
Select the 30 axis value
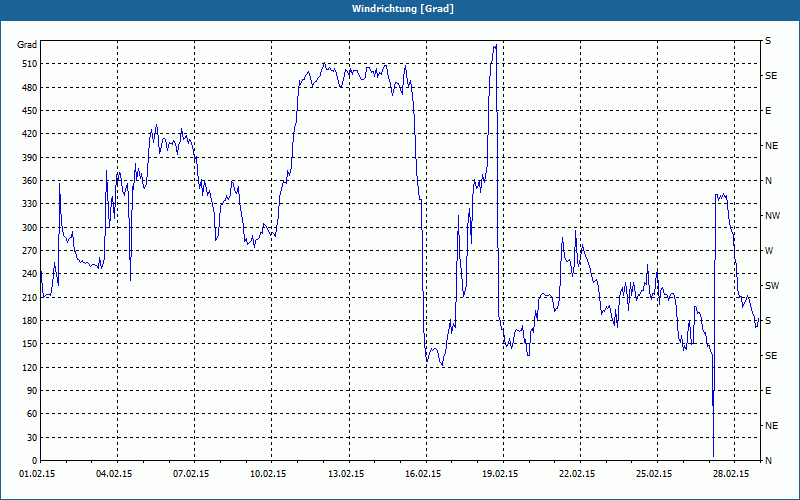coord(32,437)
